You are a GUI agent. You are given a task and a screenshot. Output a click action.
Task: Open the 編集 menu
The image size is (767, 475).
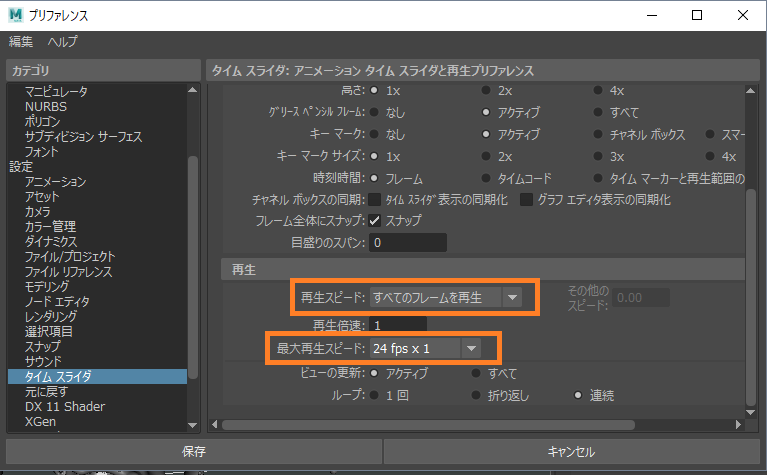(x=21, y=42)
